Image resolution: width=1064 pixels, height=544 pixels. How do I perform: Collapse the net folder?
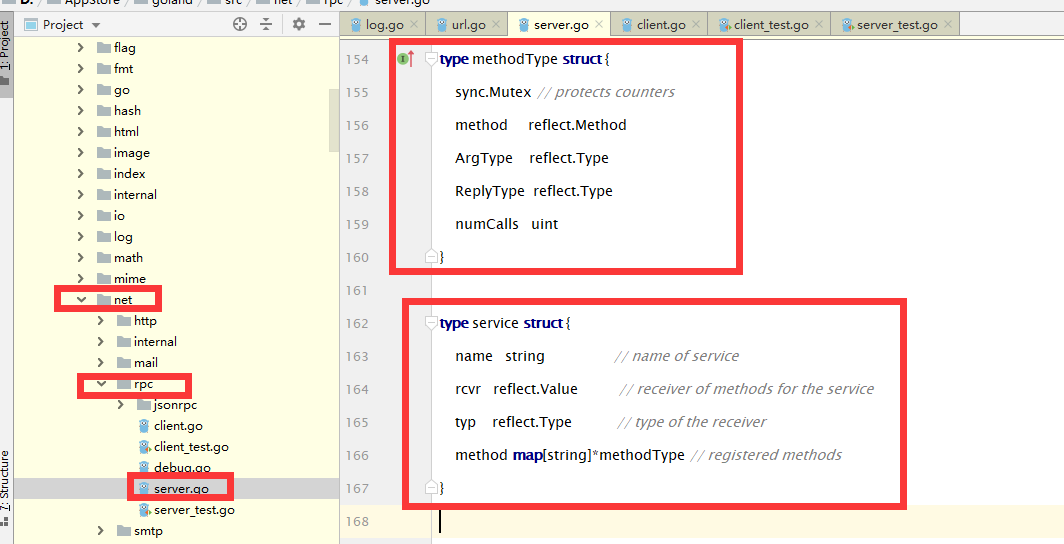click(81, 299)
